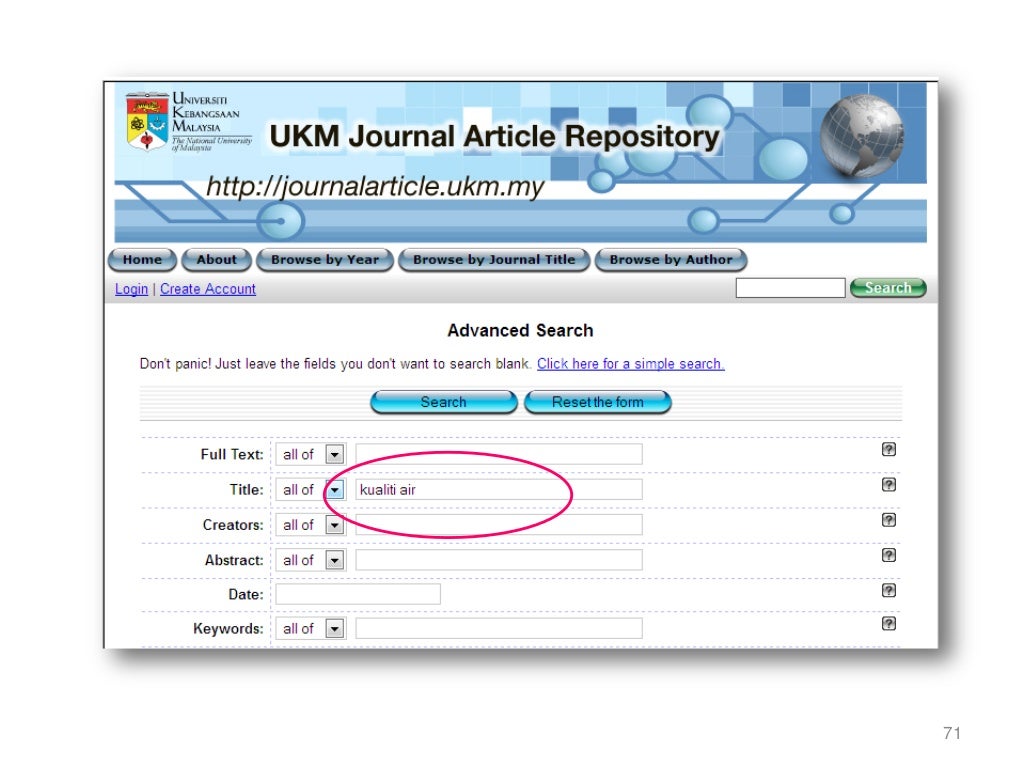Open help icon for Abstract field
The image size is (1024, 768).
[888, 555]
